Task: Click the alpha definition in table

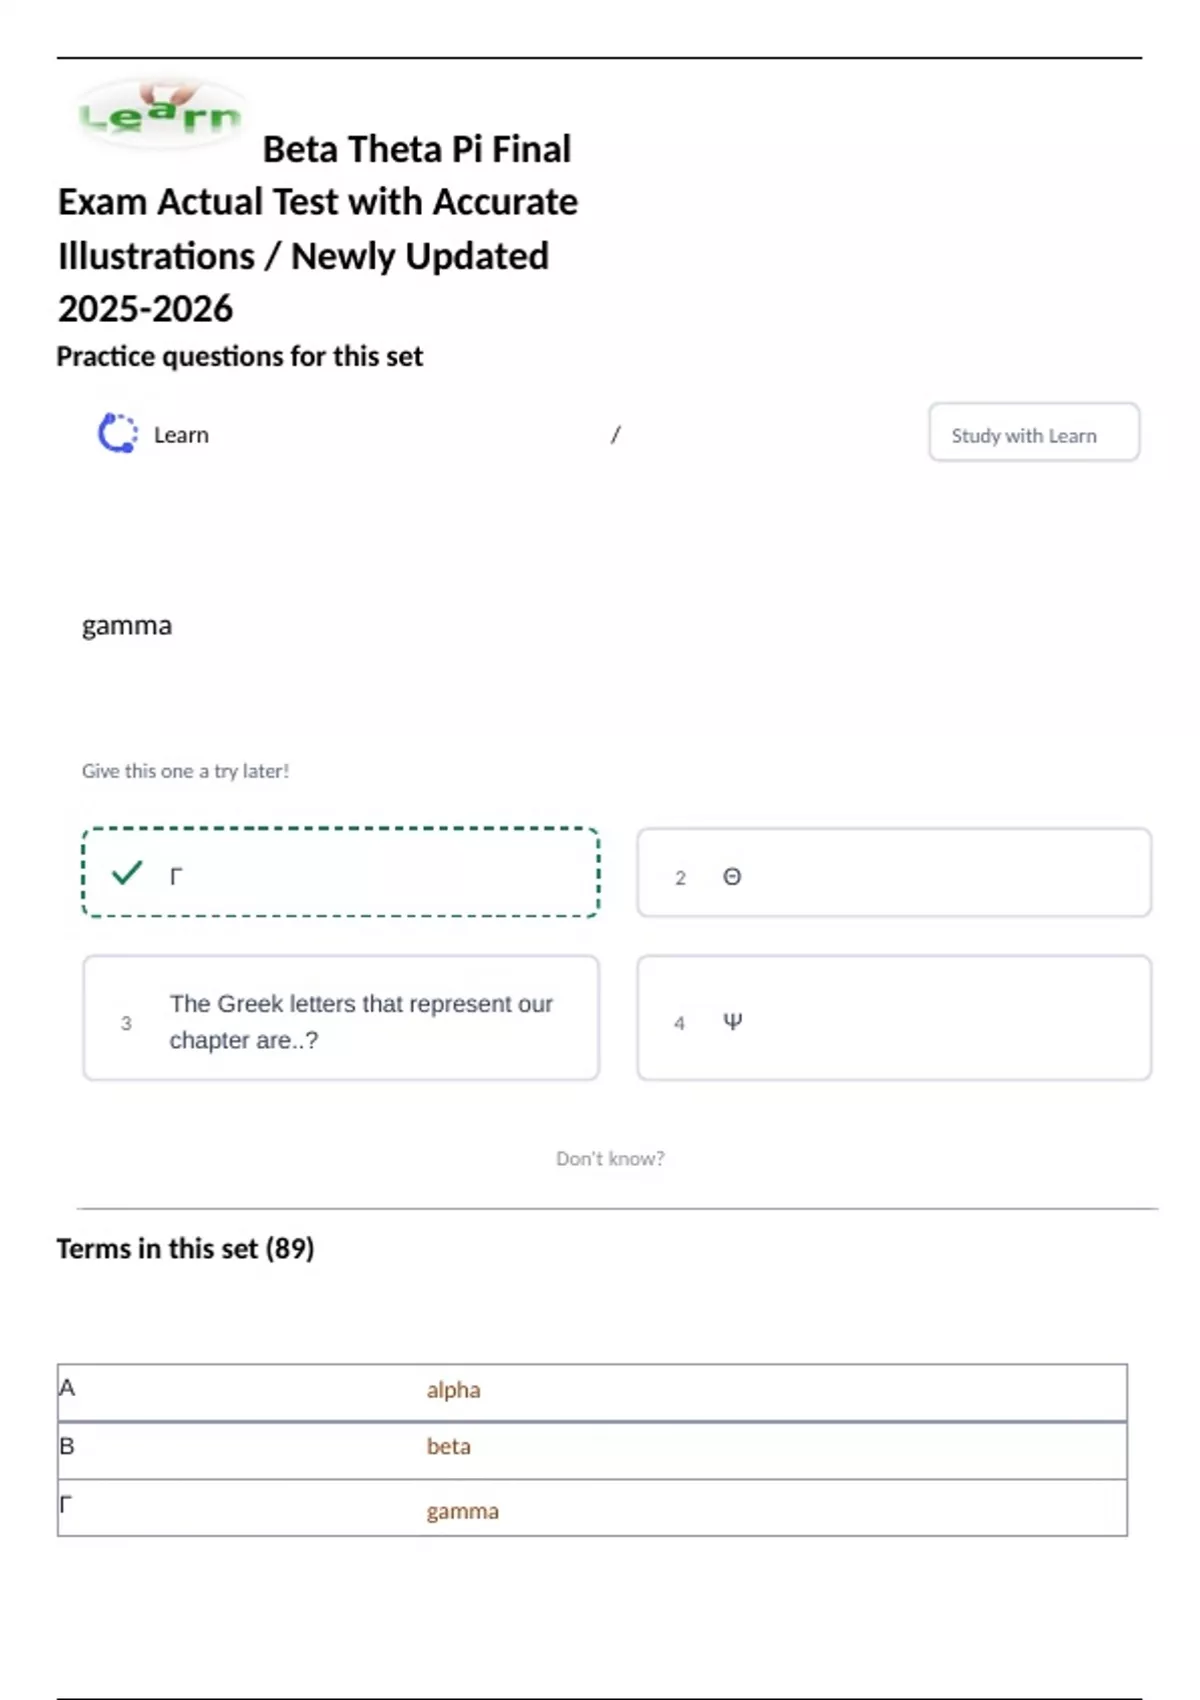Action: coord(453,1390)
